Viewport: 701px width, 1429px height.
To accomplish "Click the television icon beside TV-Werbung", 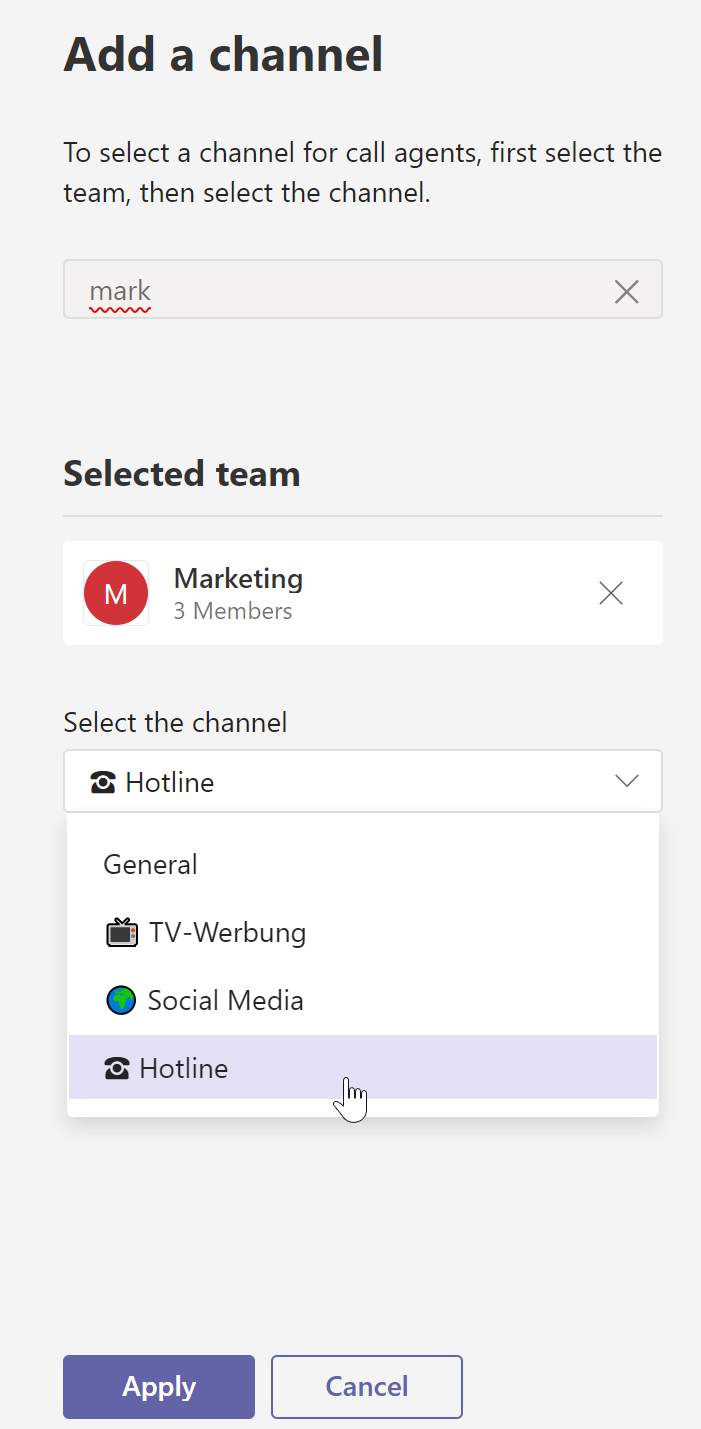I will (x=121, y=933).
